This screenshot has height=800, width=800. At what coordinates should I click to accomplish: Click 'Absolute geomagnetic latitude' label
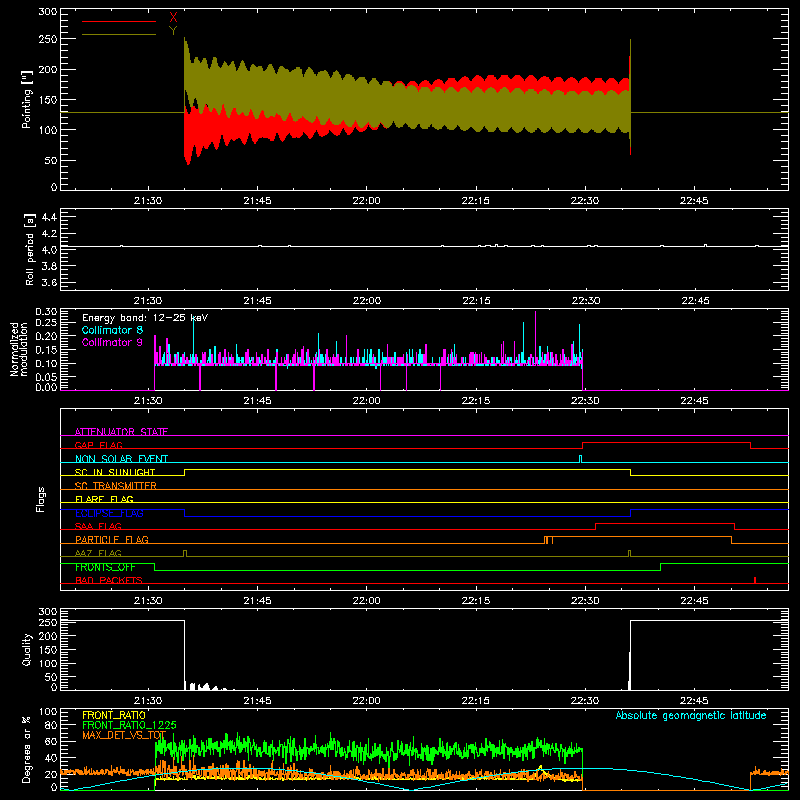691,715
